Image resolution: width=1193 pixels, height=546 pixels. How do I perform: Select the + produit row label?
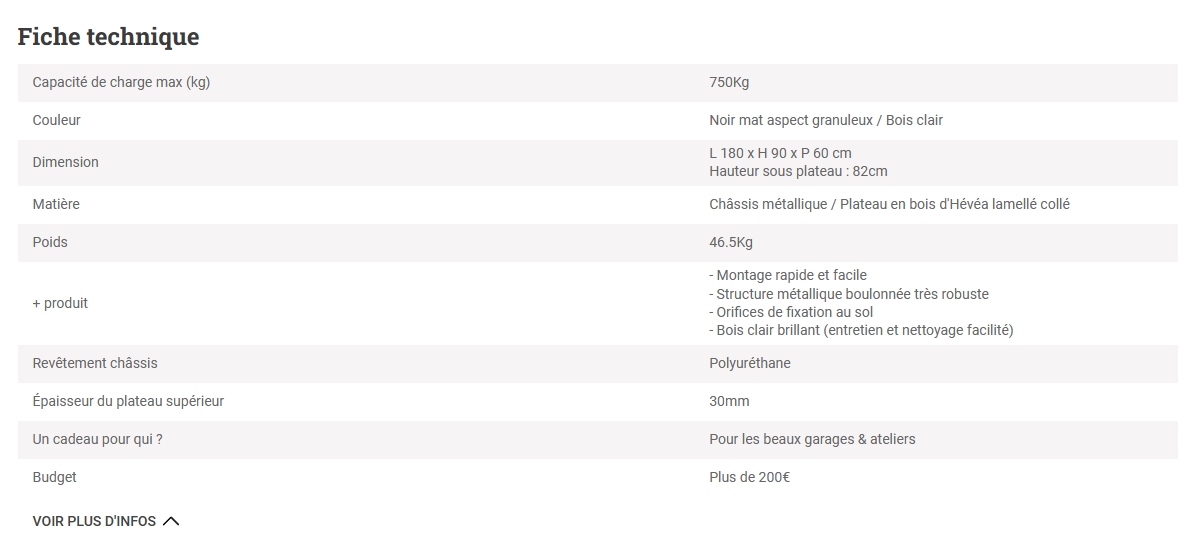(x=60, y=303)
